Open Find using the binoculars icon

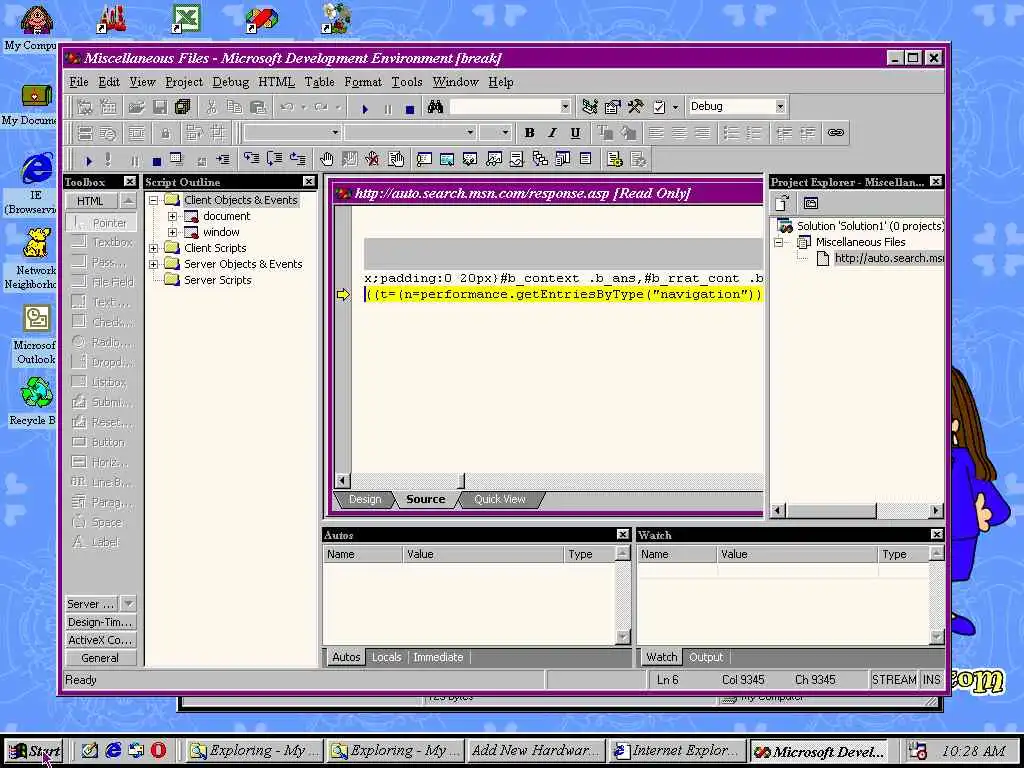click(435, 106)
